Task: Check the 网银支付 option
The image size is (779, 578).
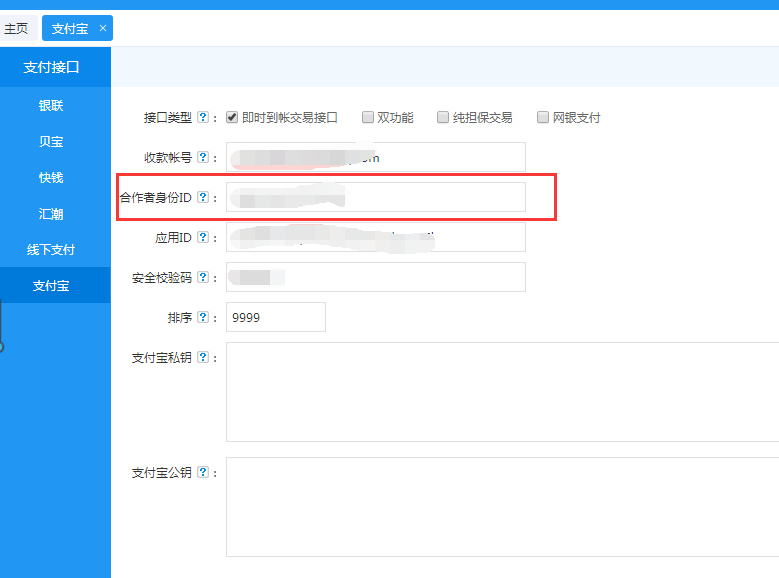Action: pos(543,117)
